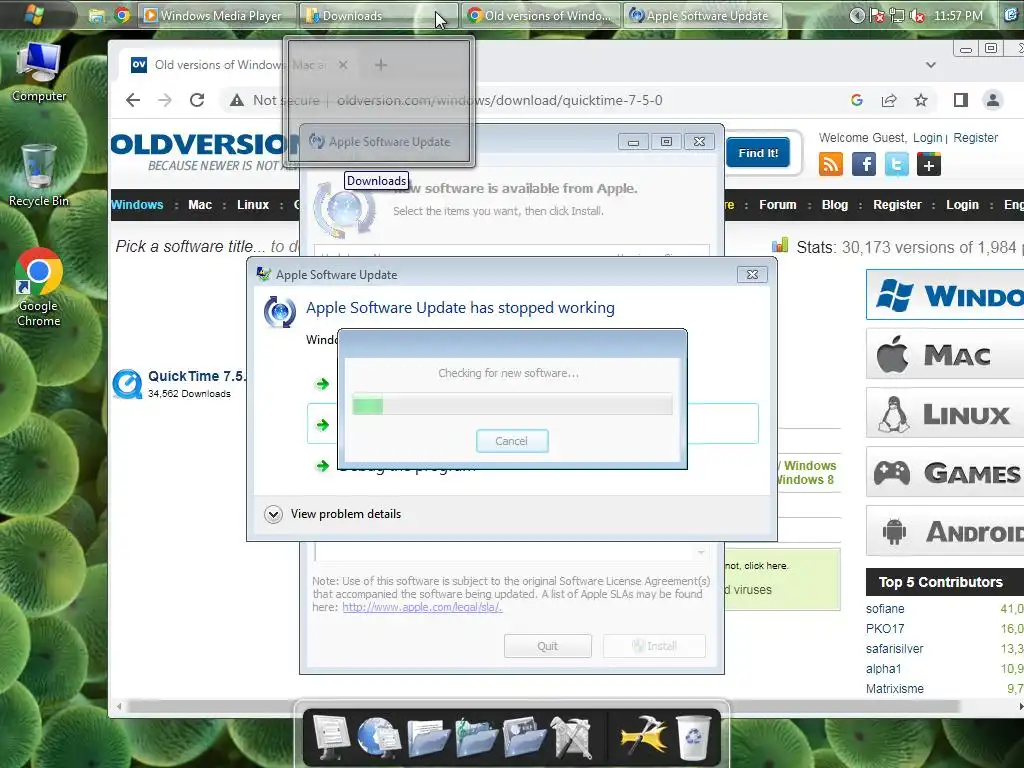This screenshot has height=768, width=1024.
Task: Click the Twitter icon
Action: coord(896,164)
